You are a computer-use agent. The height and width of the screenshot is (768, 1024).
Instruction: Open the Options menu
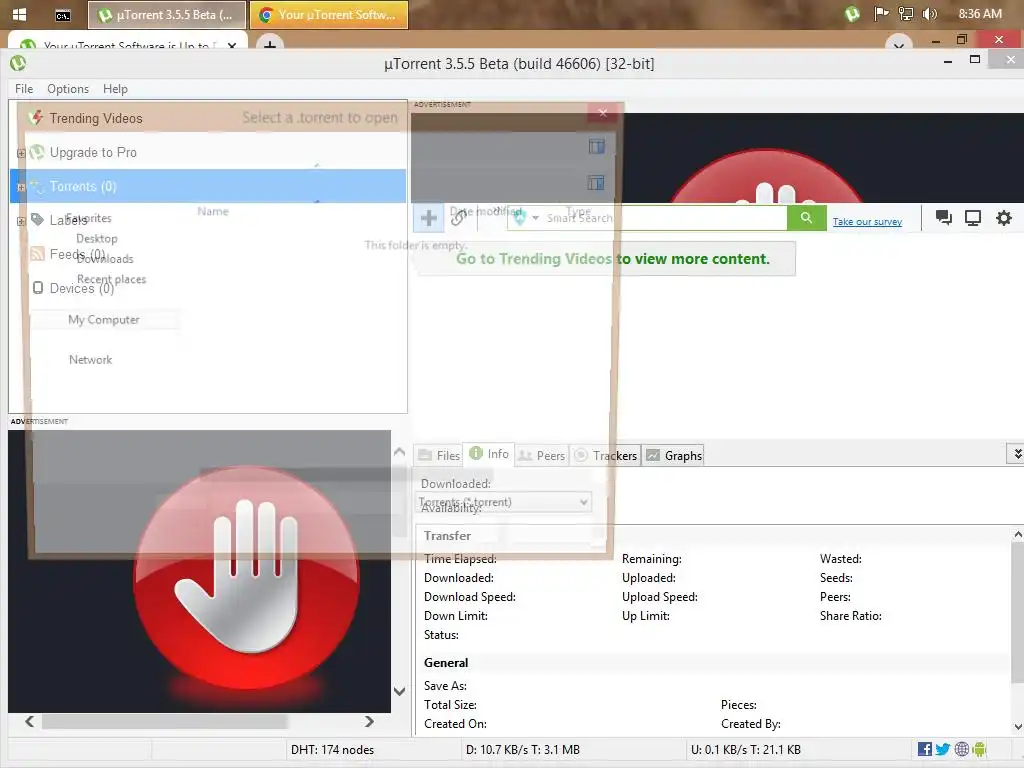[68, 89]
